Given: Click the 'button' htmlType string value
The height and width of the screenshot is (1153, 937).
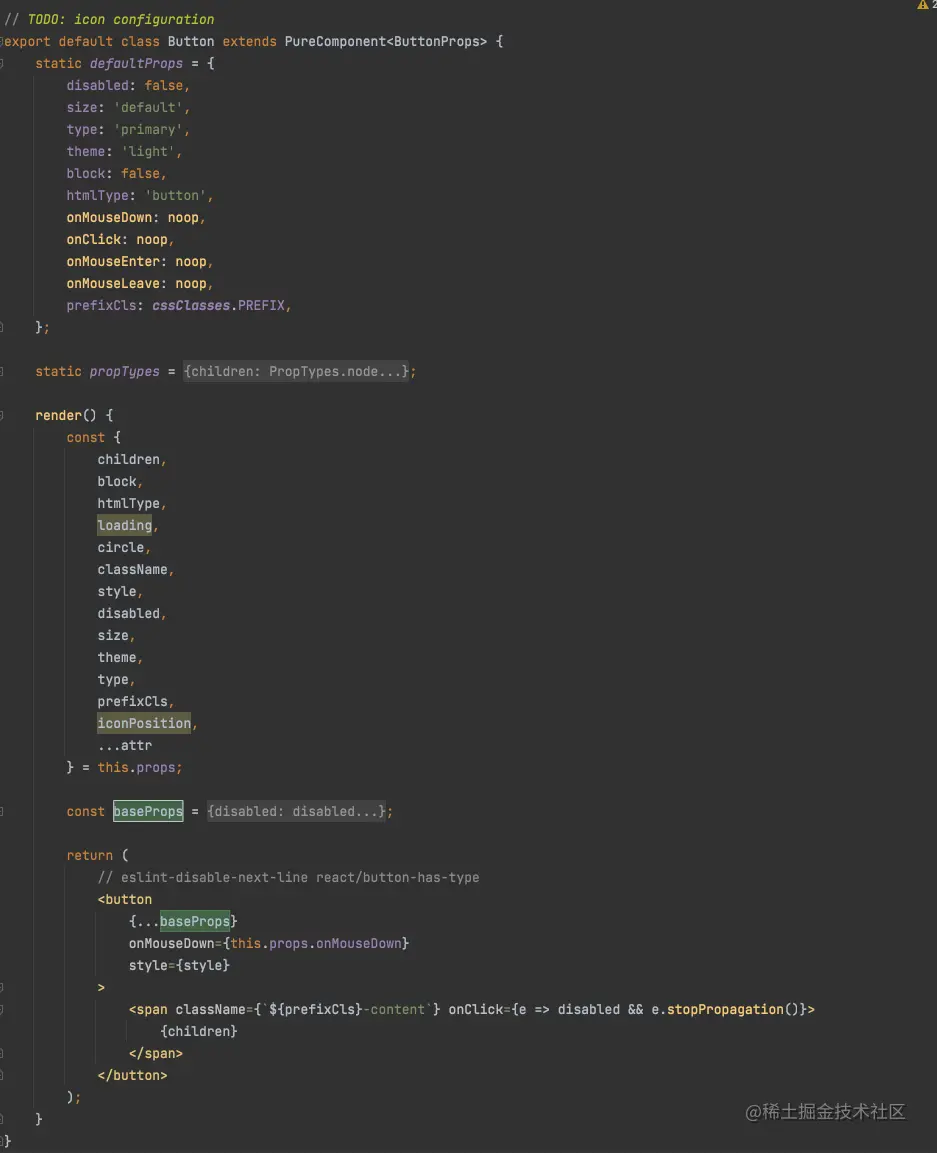Looking at the screenshot, I should tap(175, 196).
